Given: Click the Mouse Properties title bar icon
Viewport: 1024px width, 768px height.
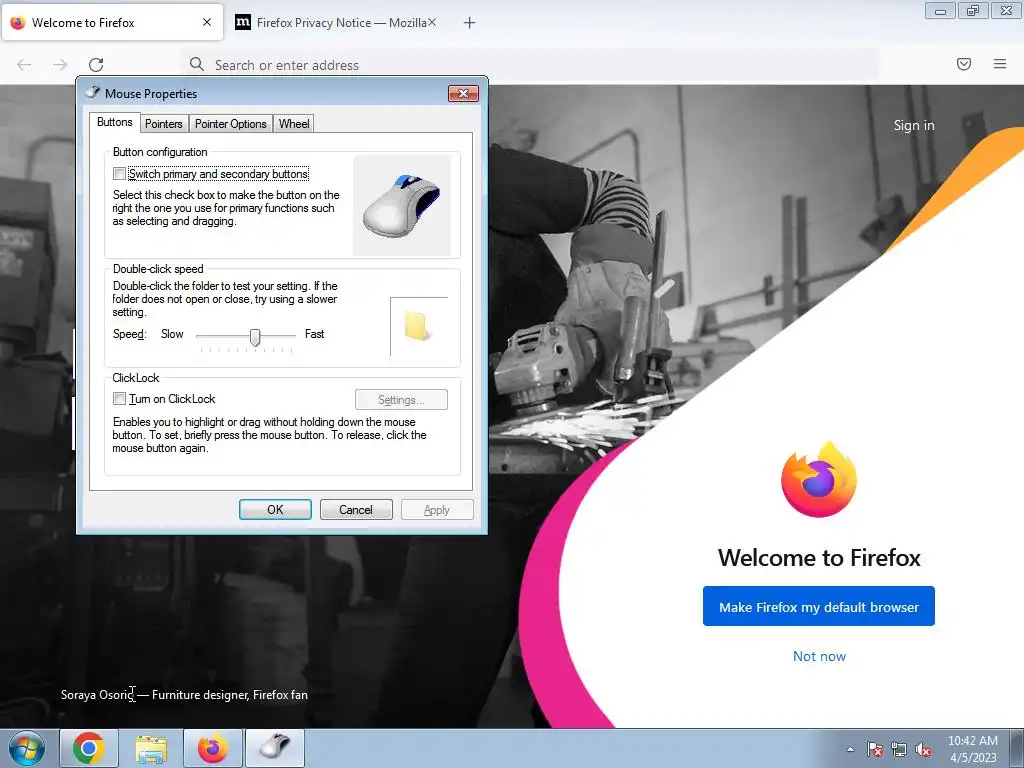Looking at the screenshot, I should (x=93, y=93).
